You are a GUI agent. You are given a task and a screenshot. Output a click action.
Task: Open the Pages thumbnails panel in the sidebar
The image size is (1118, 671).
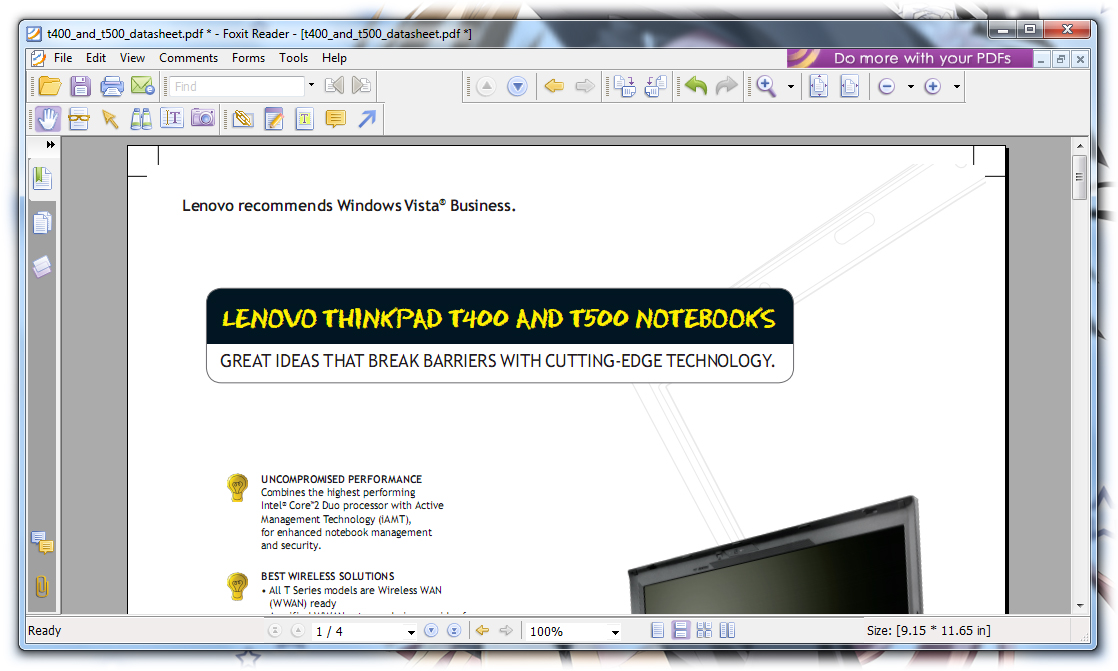pyautogui.click(x=42, y=222)
